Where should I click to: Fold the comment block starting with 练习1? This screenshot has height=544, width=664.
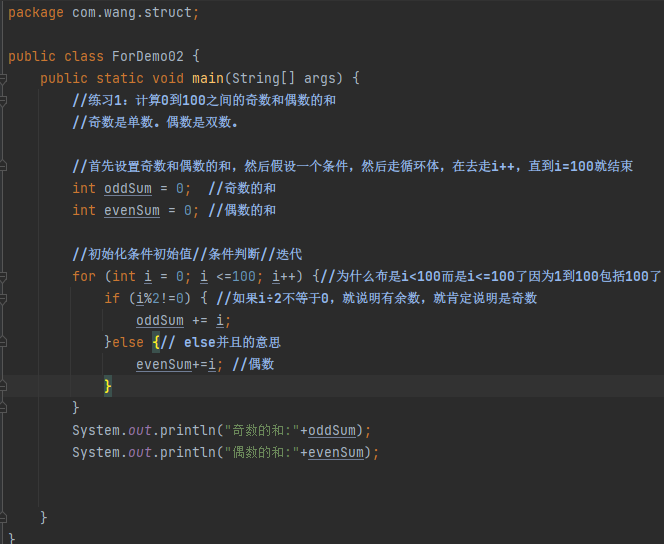5,100
